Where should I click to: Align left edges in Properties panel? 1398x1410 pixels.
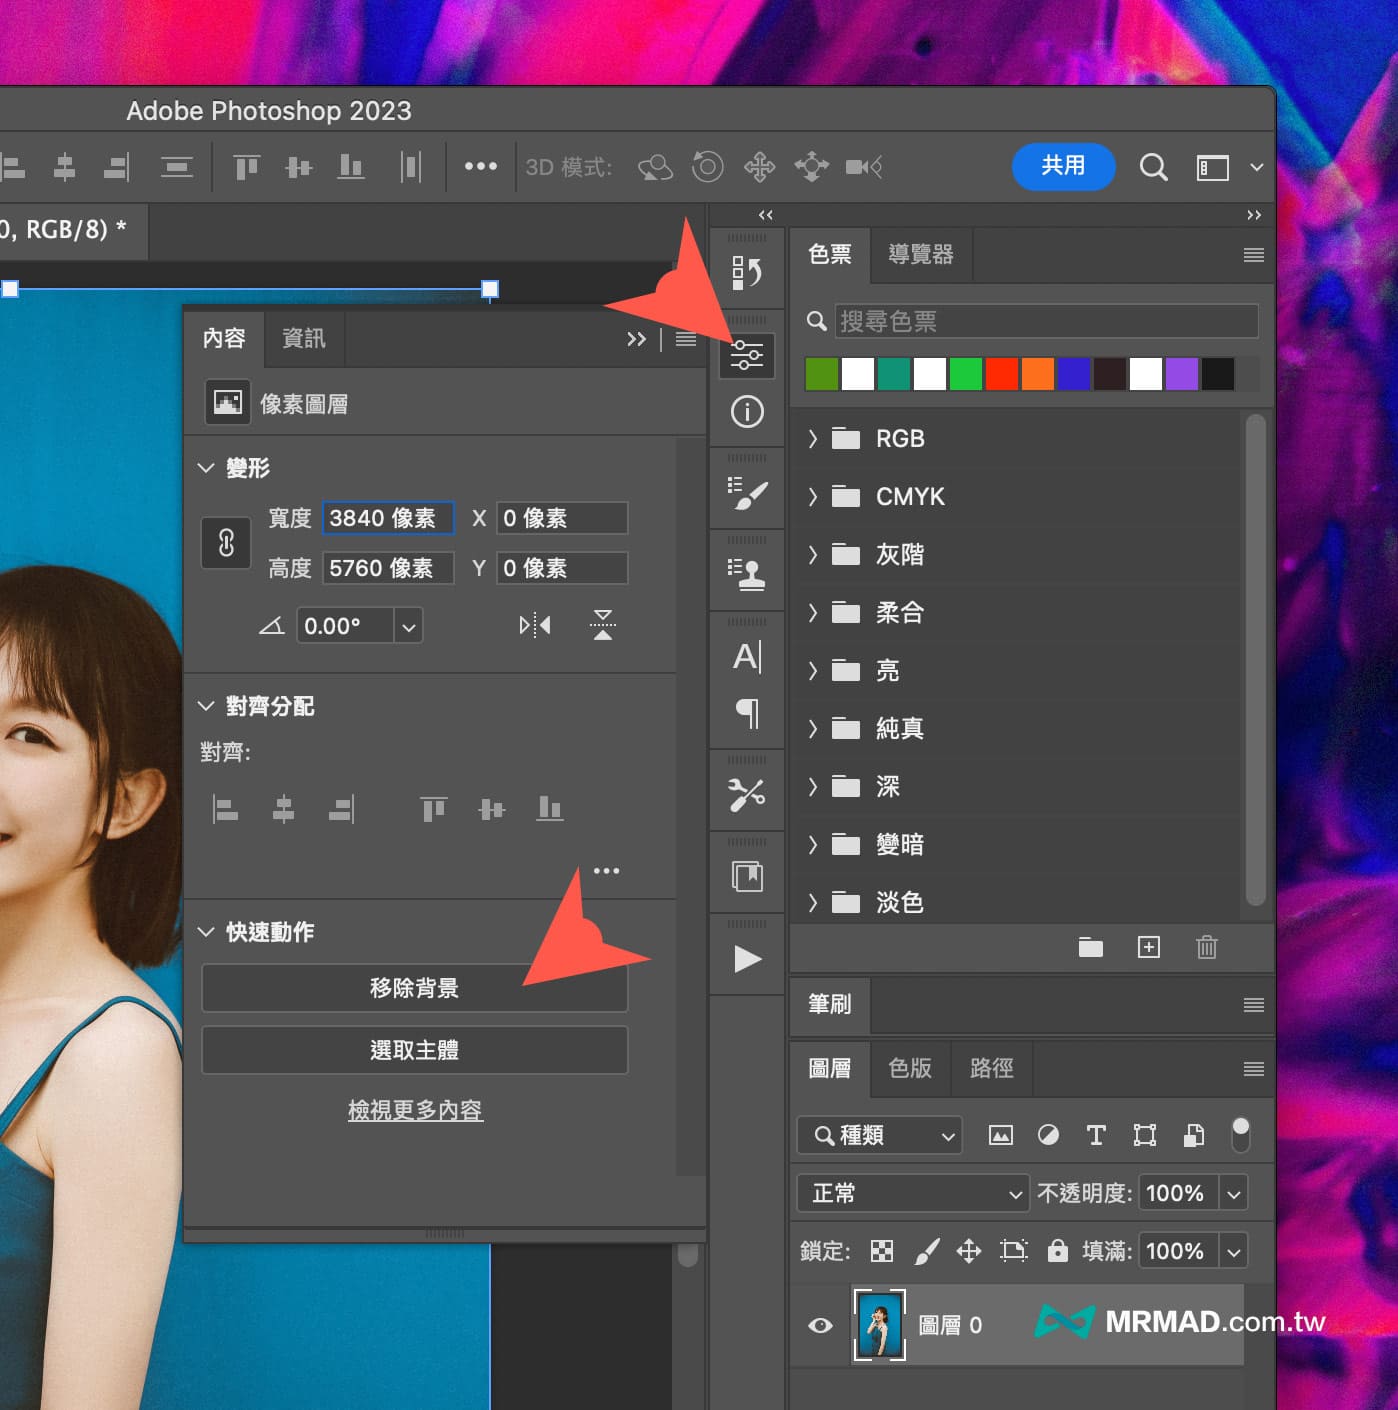(x=226, y=808)
